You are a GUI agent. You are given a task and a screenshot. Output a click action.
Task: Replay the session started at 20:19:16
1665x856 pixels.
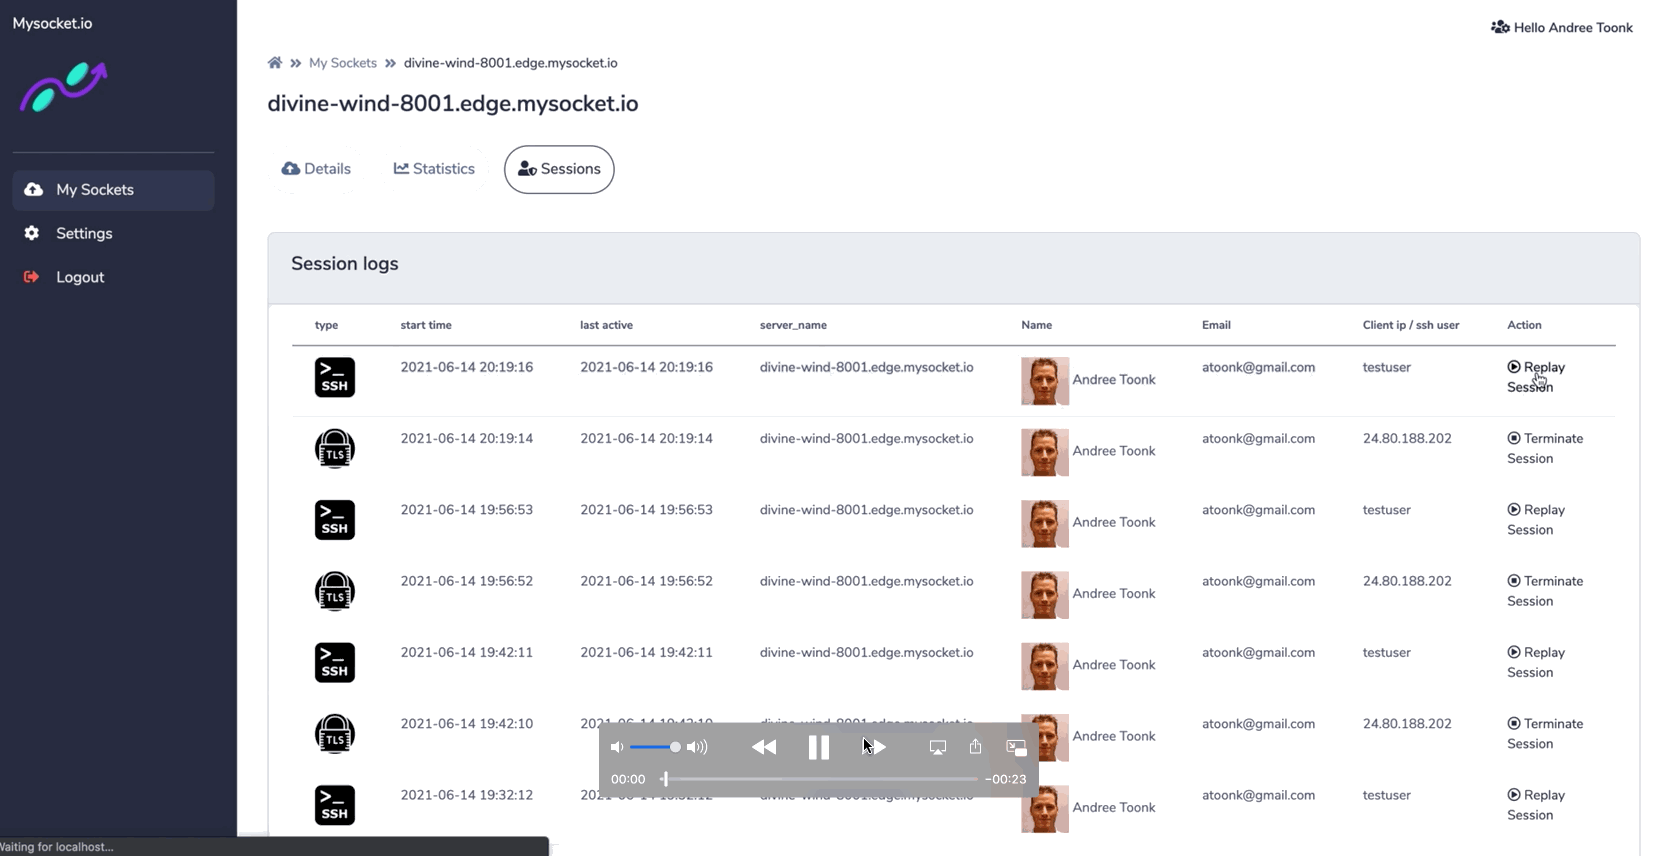coord(1536,377)
